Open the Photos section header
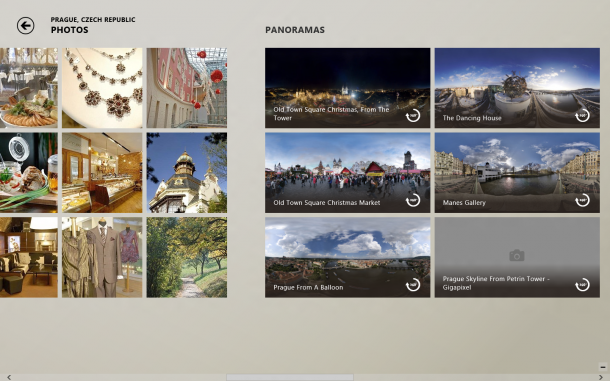The width and height of the screenshot is (610, 381). tap(70, 30)
